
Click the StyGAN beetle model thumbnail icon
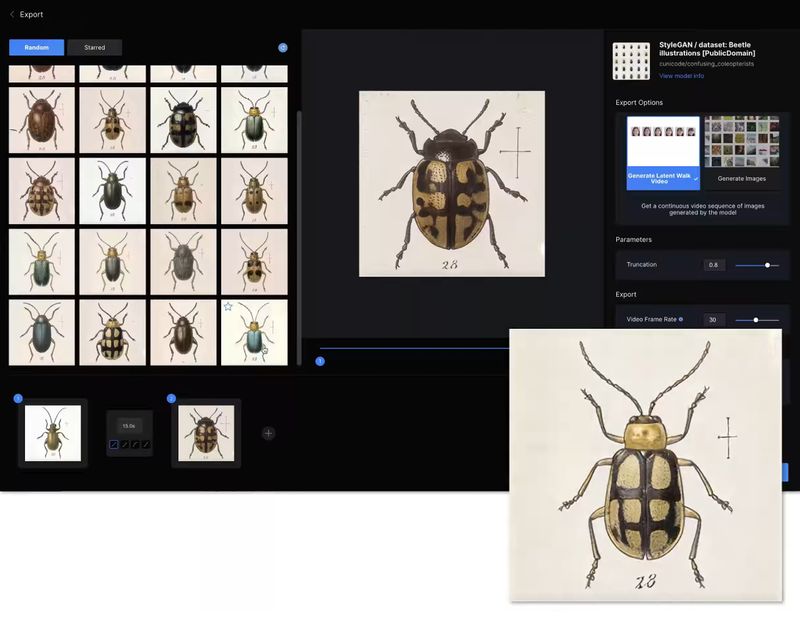tap(631, 60)
